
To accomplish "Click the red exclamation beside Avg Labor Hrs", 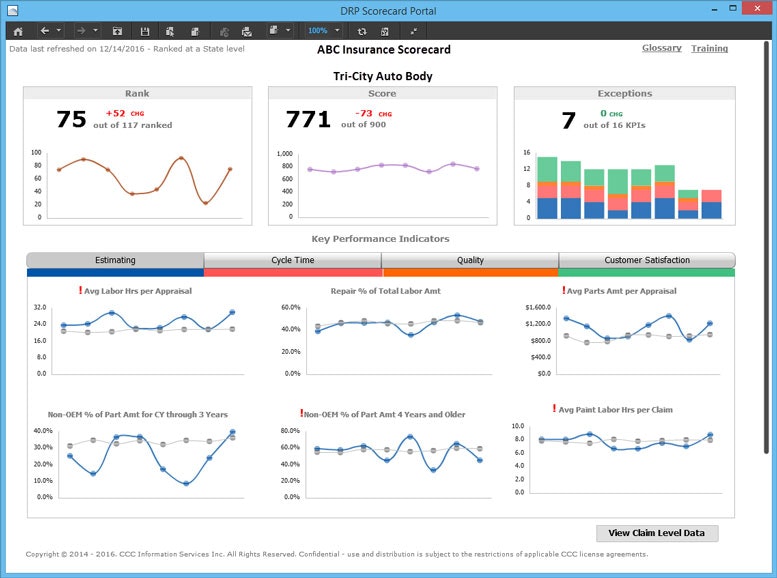I will pyautogui.click(x=80, y=291).
